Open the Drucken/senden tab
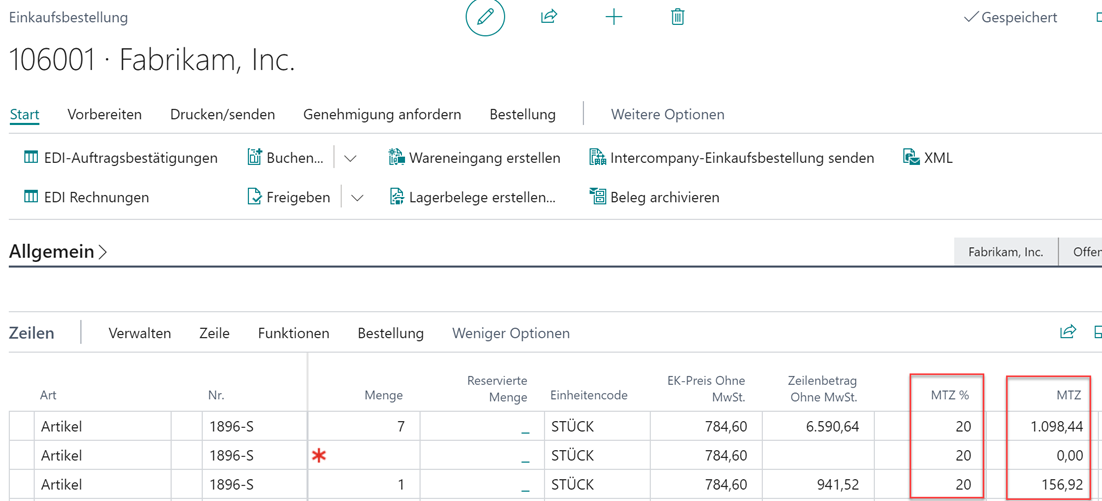 coord(222,114)
